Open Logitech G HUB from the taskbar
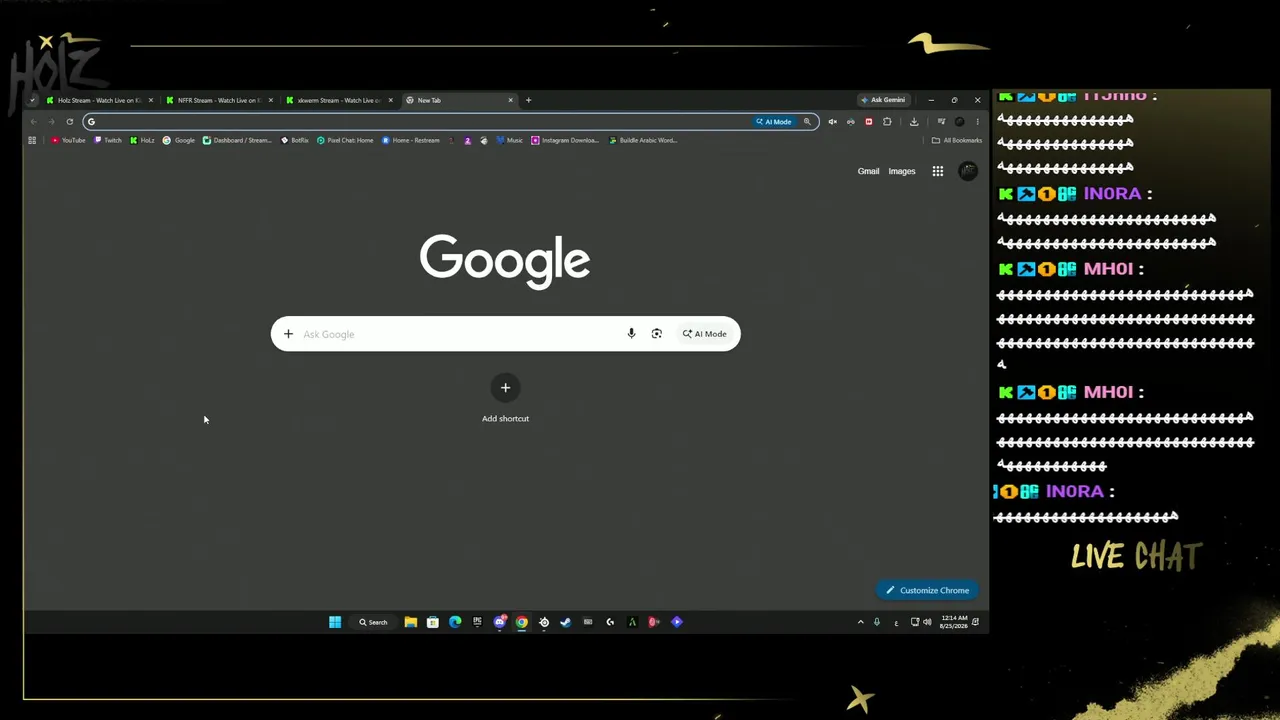This screenshot has width=1280, height=720. coord(610,622)
